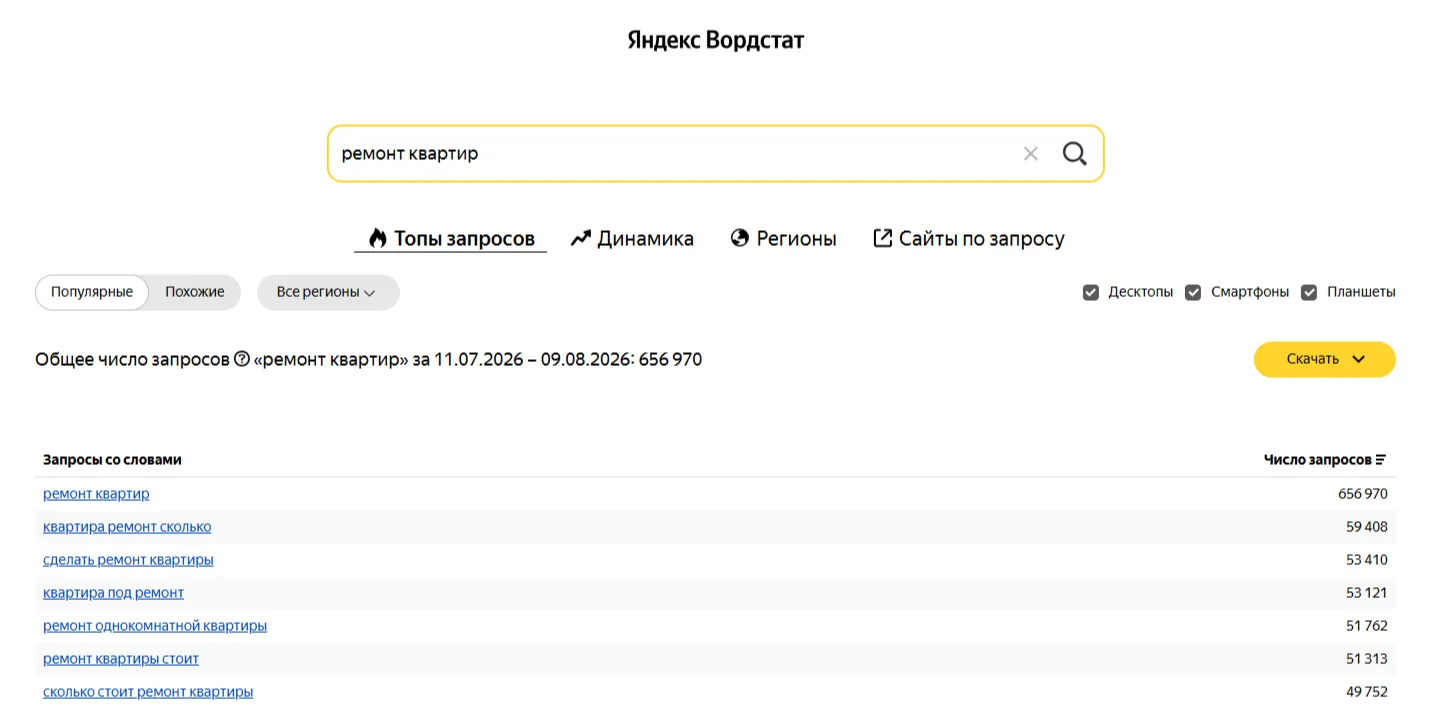Open the Скачать download dropdown
The height and width of the screenshot is (707, 1440).
[x=1324, y=359]
